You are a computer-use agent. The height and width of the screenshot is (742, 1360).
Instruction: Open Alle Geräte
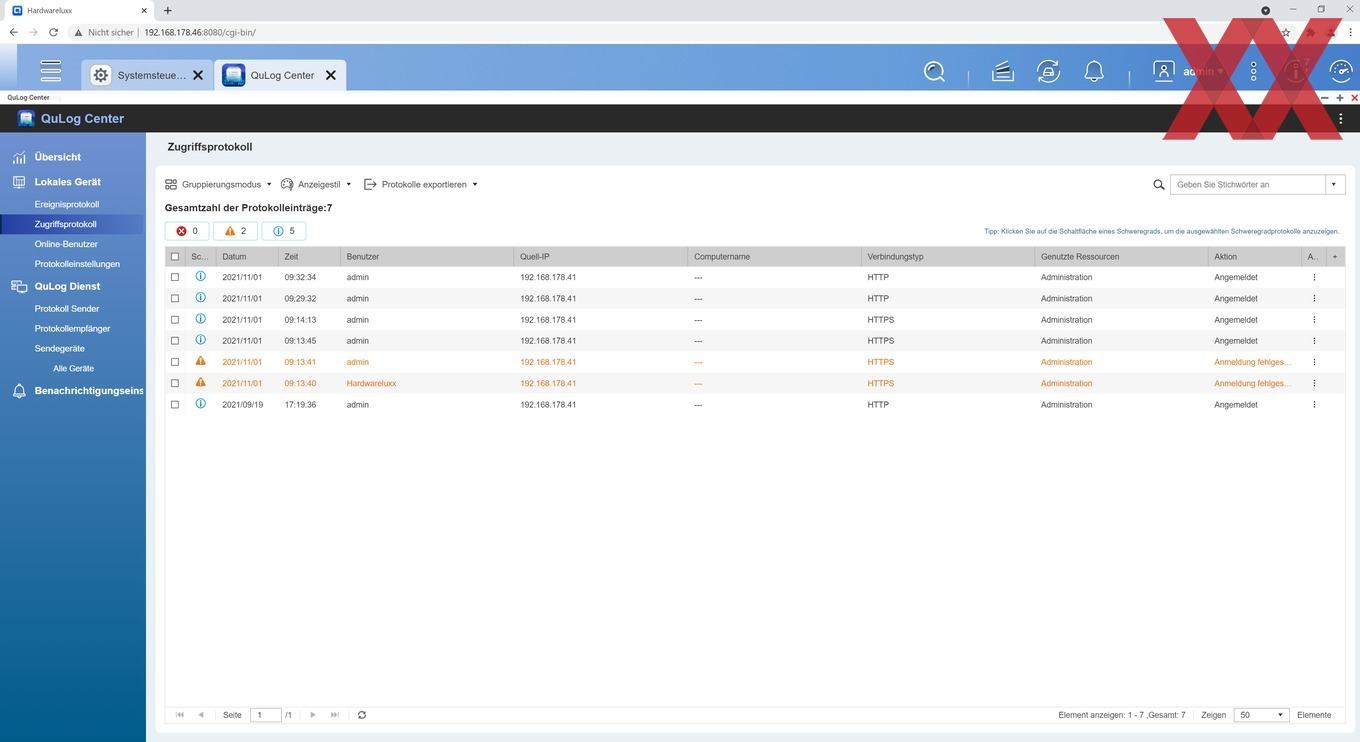[73, 369]
